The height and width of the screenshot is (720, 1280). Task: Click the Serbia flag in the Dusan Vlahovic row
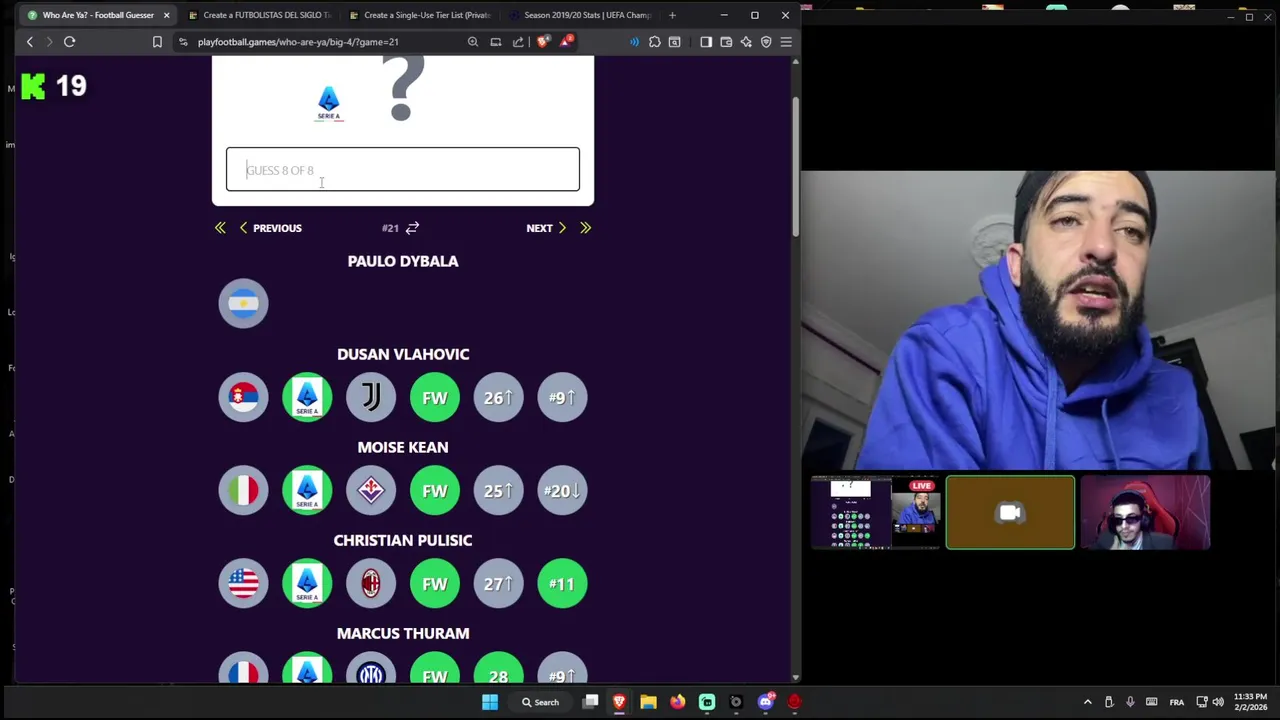click(x=243, y=397)
